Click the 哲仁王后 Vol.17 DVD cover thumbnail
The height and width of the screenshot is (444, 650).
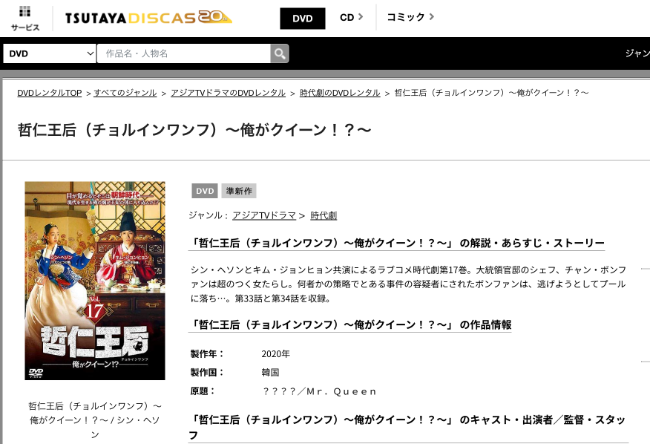[95, 281]
